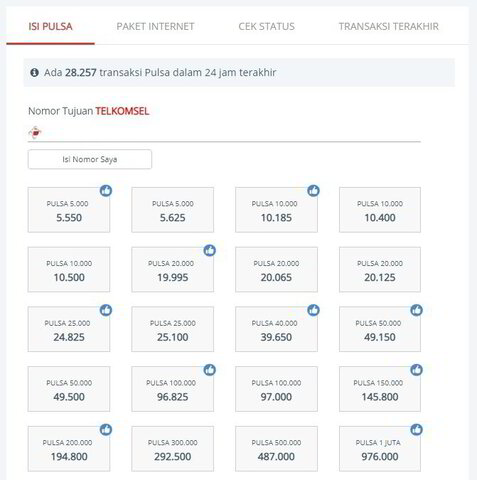Viewport: 477px width, 480px height.
Task: Click the Telkomsel logo in number field
Action: (x=35, y=133)
